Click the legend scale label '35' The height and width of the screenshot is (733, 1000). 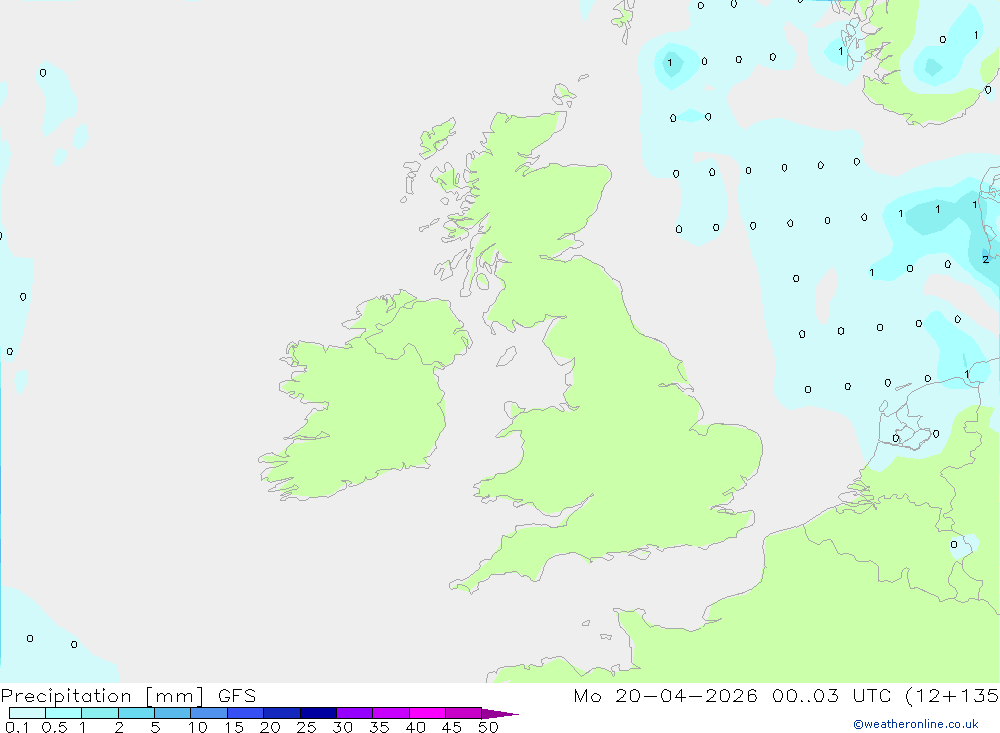[379, 727]
